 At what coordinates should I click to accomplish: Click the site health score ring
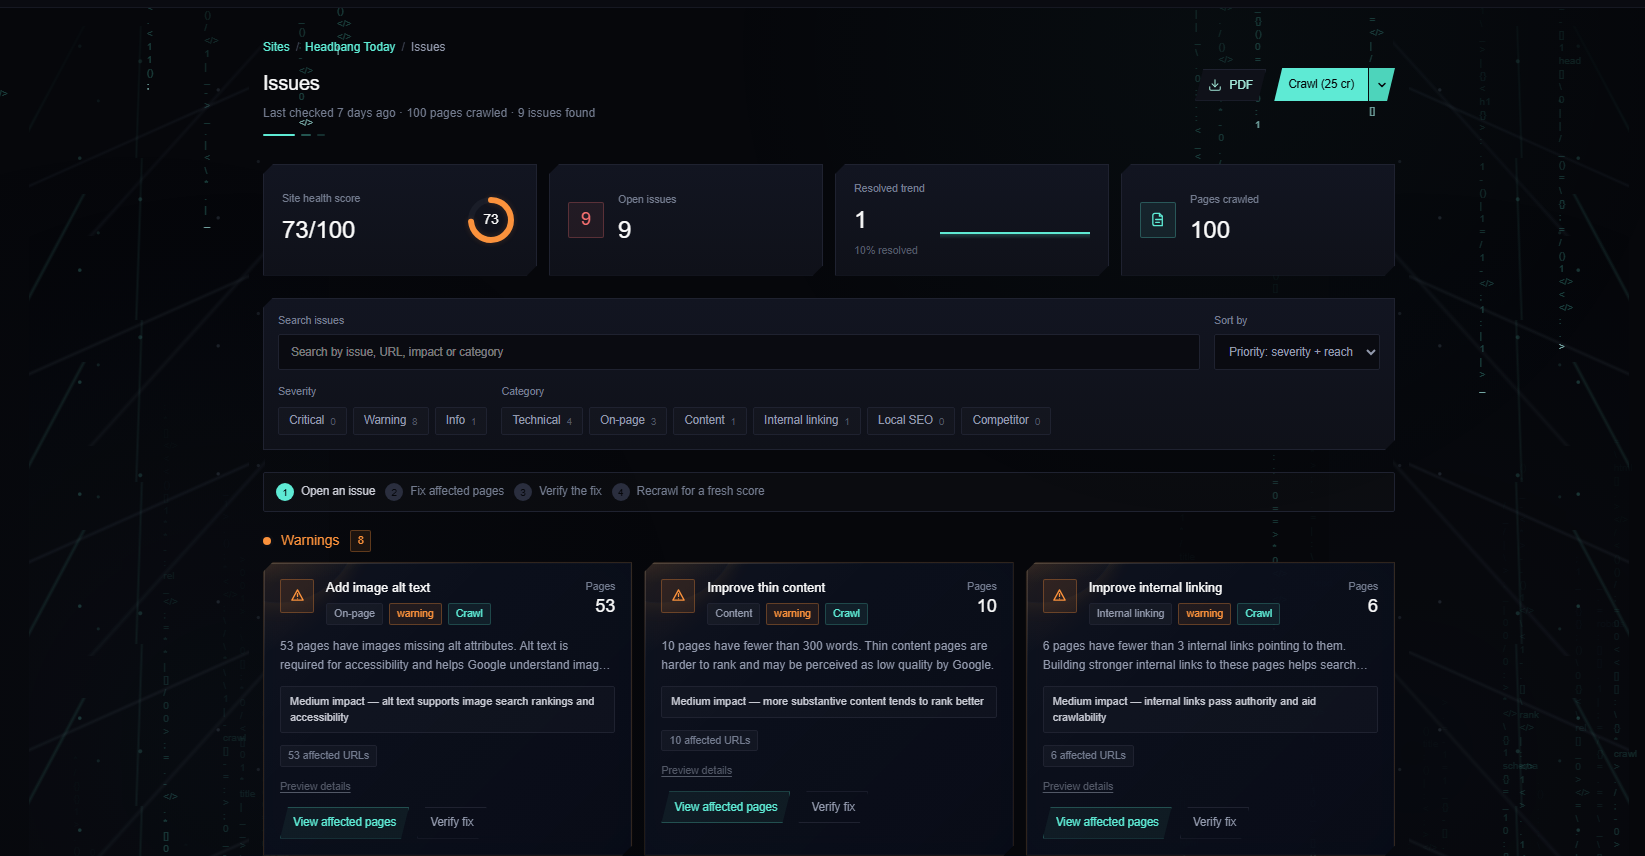[x=491, y=220]
